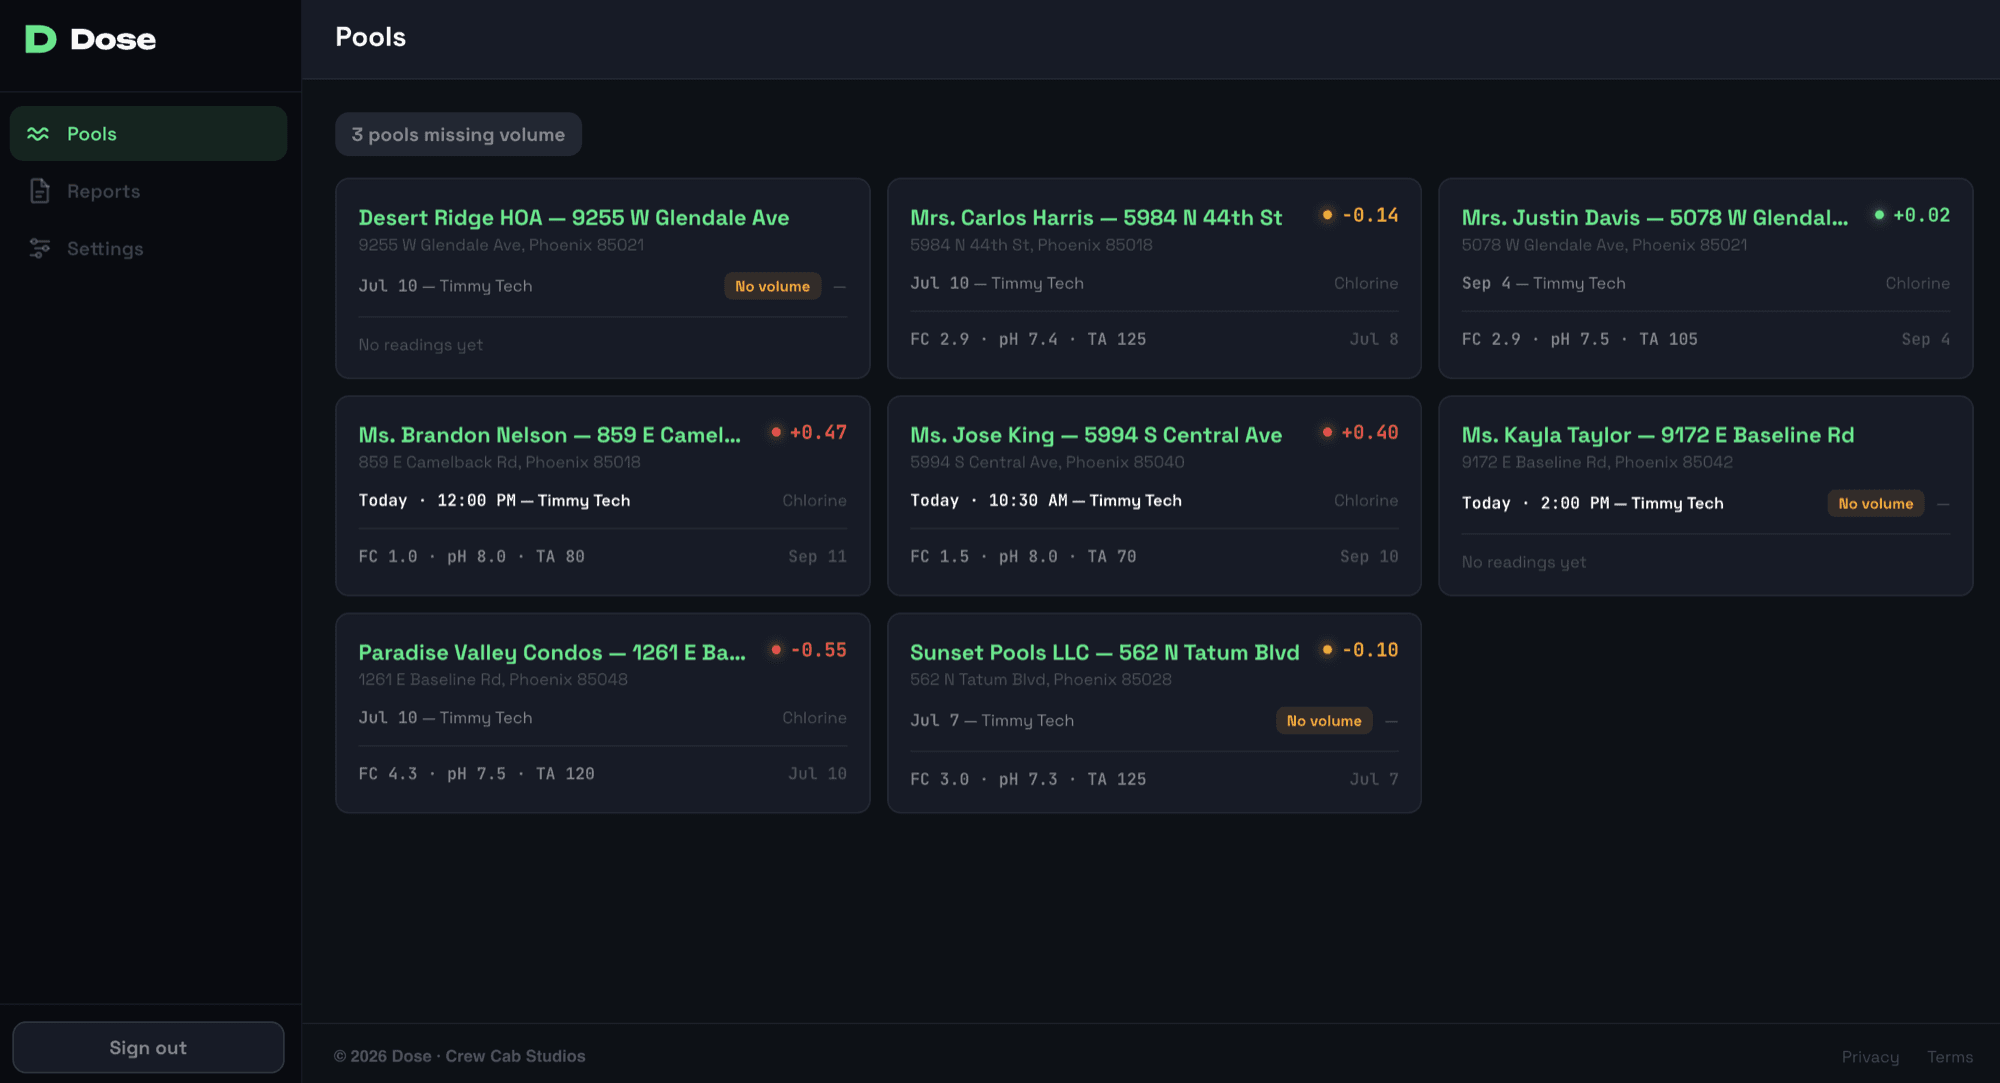Click readings FC 4.3 · pH 7.5 · TA 120
The height and width of the screenshot is (1083, 2000).
pyautogui.click(x=476, y=773)
